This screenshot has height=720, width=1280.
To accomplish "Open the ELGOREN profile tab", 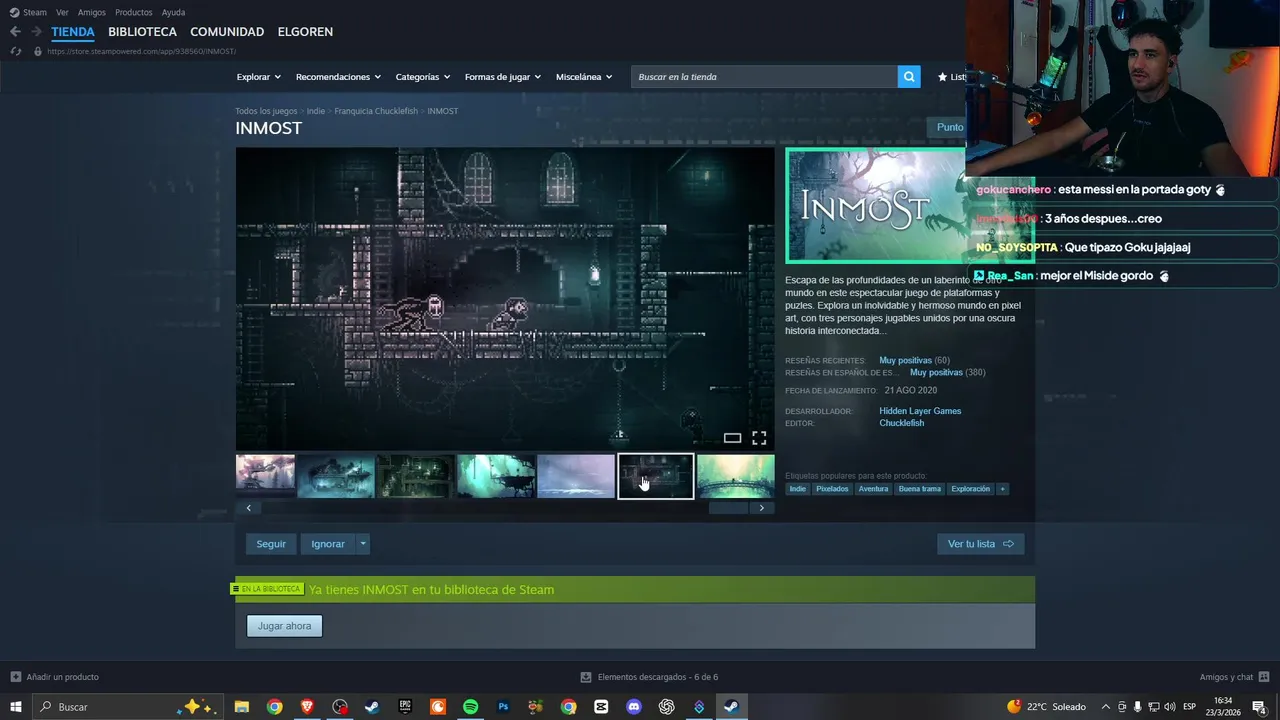I will click(305, 32).
